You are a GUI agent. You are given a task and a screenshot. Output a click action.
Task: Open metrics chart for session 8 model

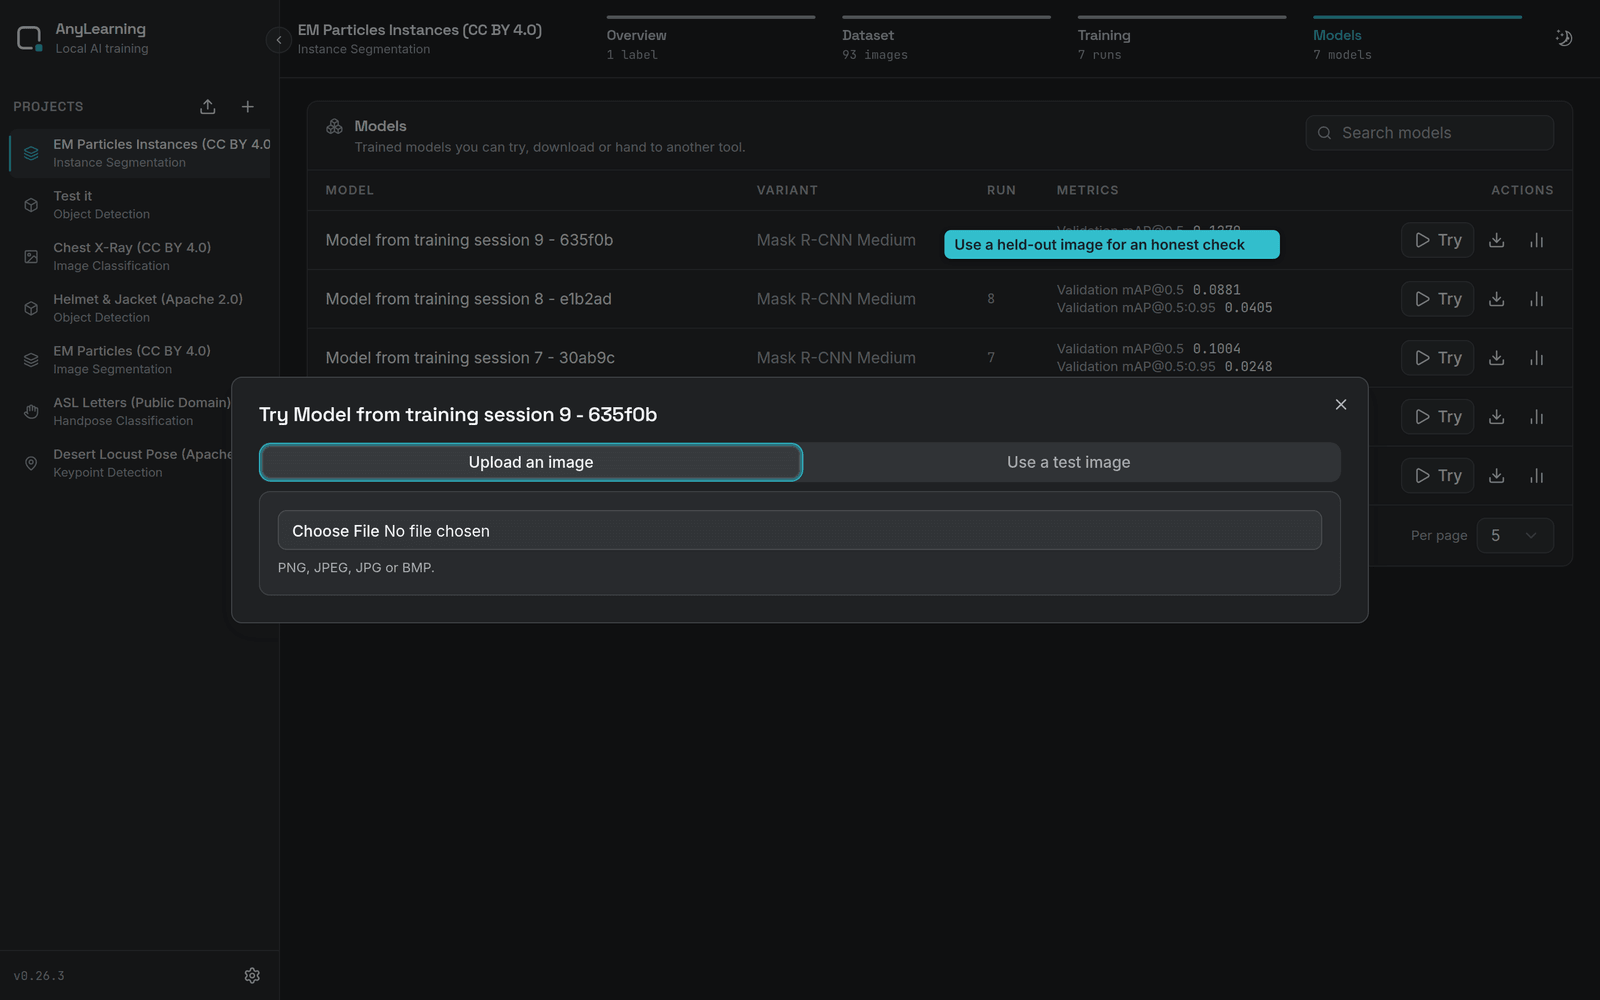[x=1537, y=299]
